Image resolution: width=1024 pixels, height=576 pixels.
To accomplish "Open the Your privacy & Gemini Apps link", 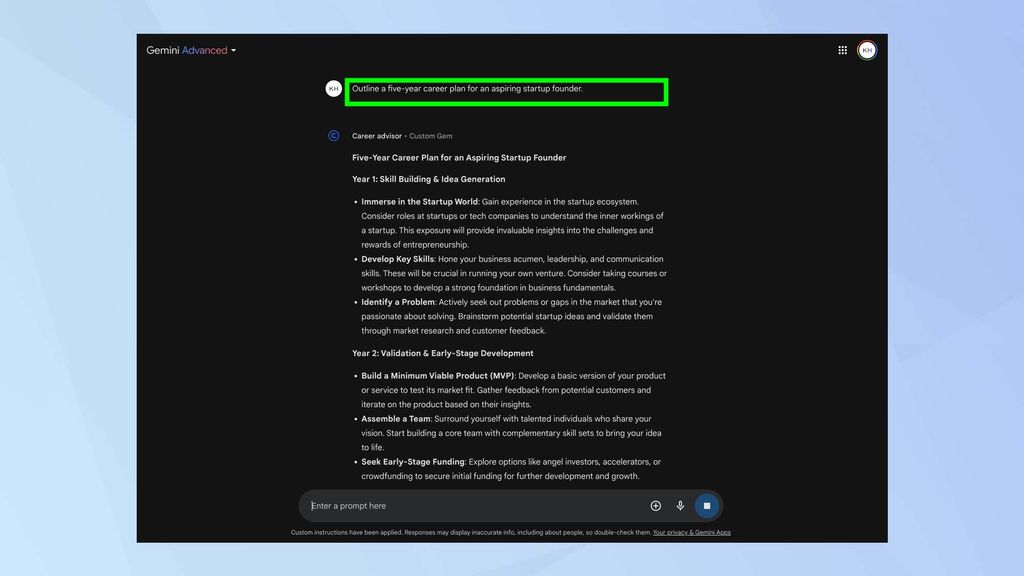I will point(691,532).
